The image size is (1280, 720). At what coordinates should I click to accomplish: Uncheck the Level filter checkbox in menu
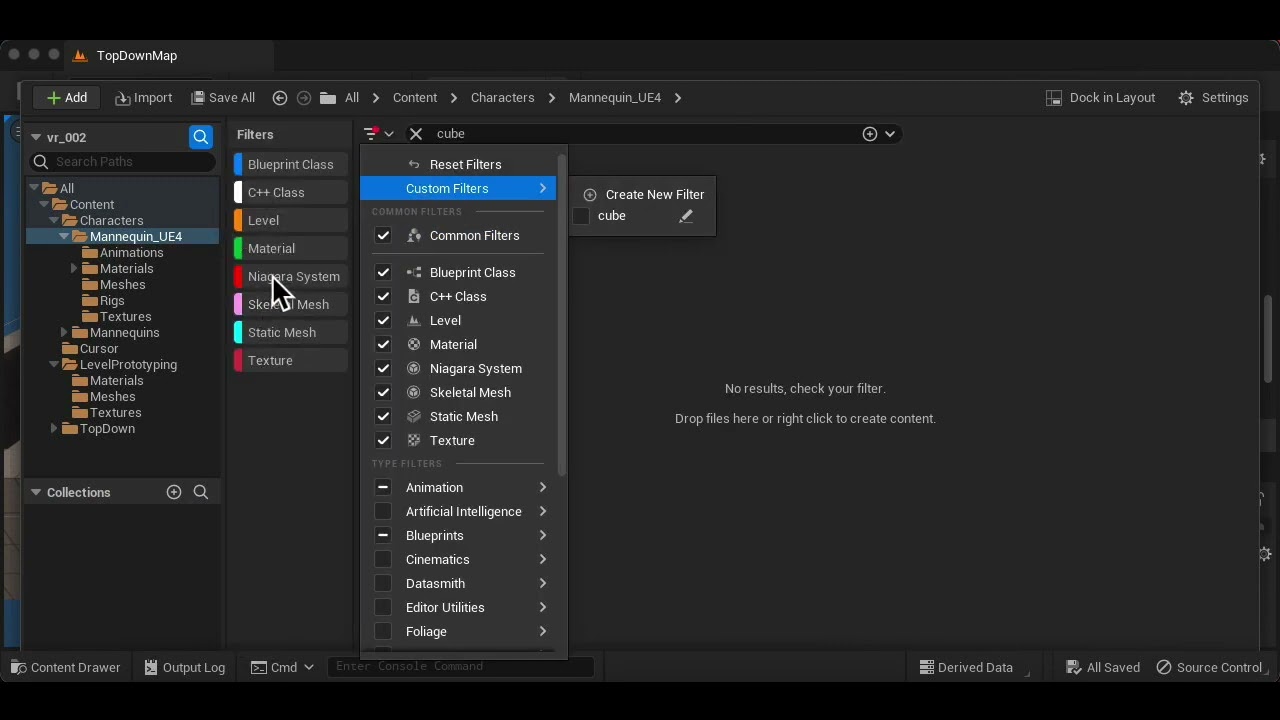pos(383,320)
